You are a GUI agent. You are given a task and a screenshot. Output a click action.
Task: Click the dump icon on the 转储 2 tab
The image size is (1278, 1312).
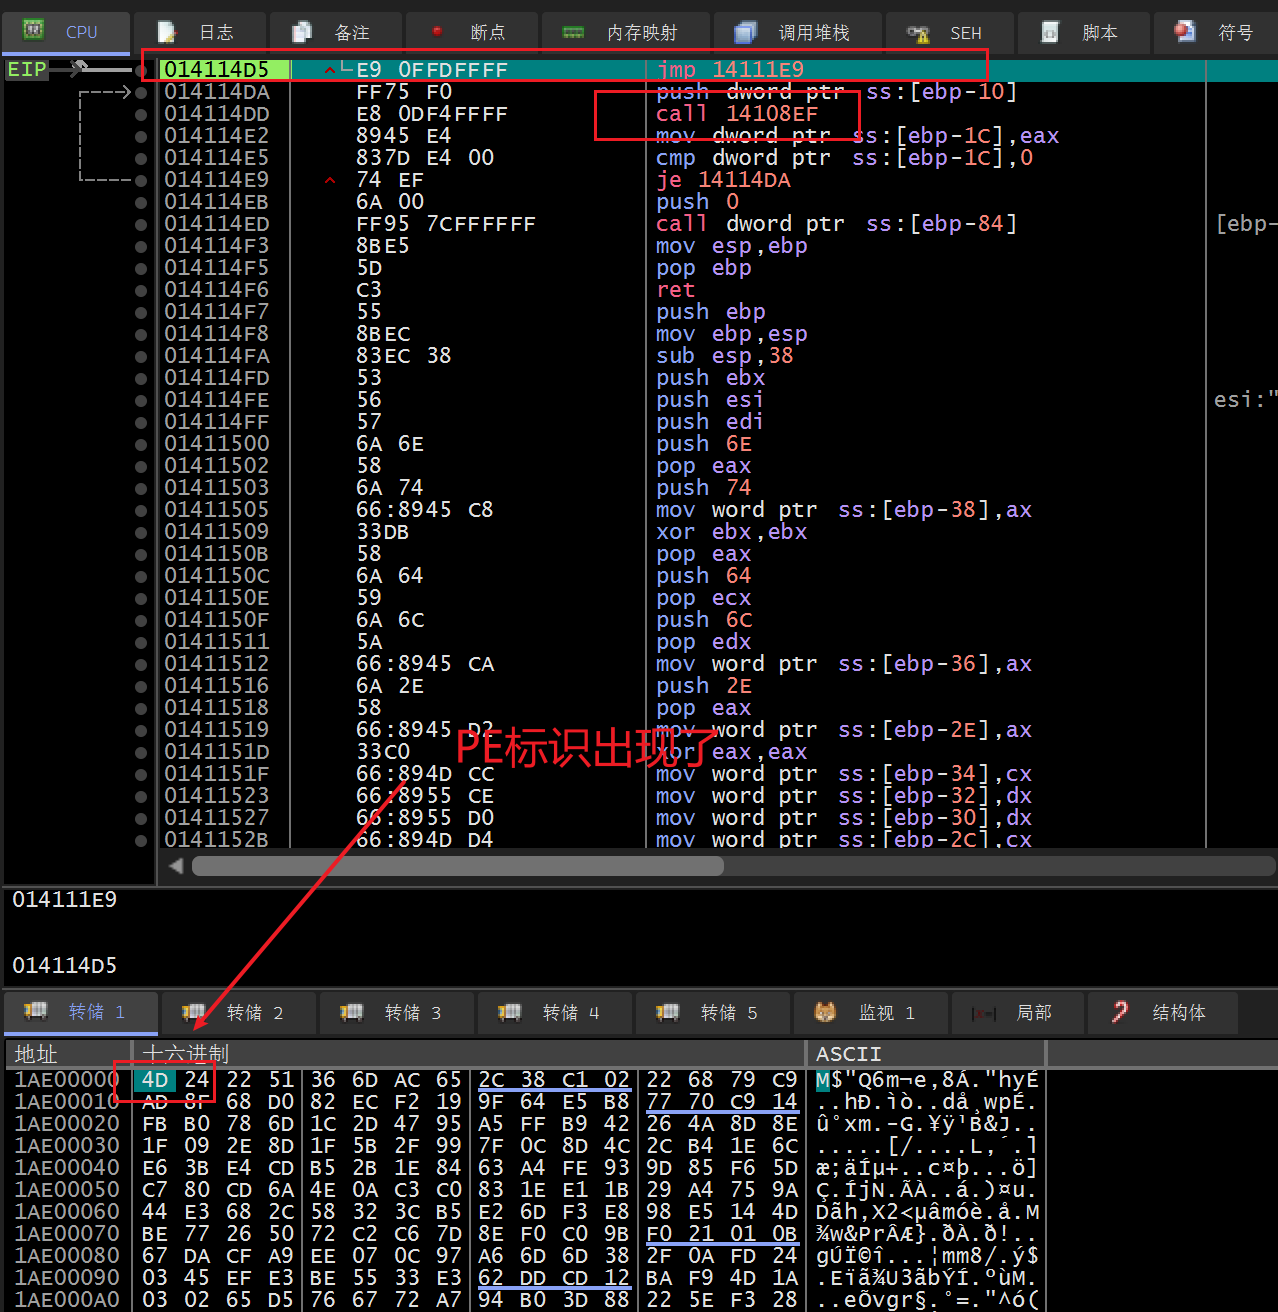point(194,1012)
